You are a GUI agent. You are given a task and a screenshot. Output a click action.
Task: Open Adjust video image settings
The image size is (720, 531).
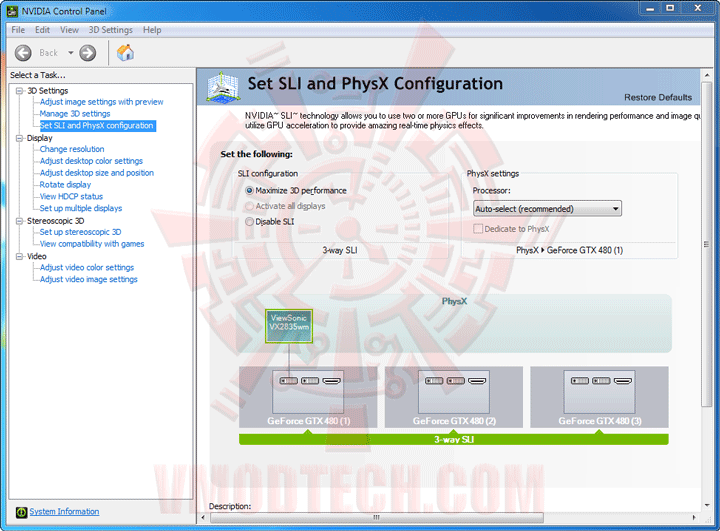tap(89, 279)
